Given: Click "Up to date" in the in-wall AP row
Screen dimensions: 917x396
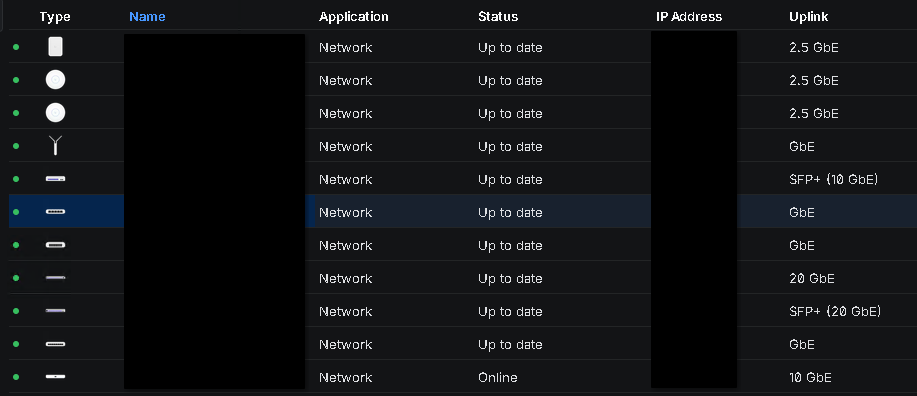Looking at the screenshot, I should point(510,47).
